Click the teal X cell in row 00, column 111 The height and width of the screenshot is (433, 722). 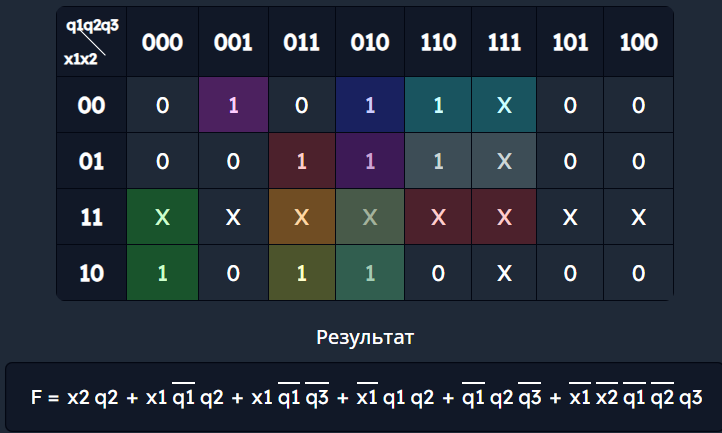coord(504,106)
